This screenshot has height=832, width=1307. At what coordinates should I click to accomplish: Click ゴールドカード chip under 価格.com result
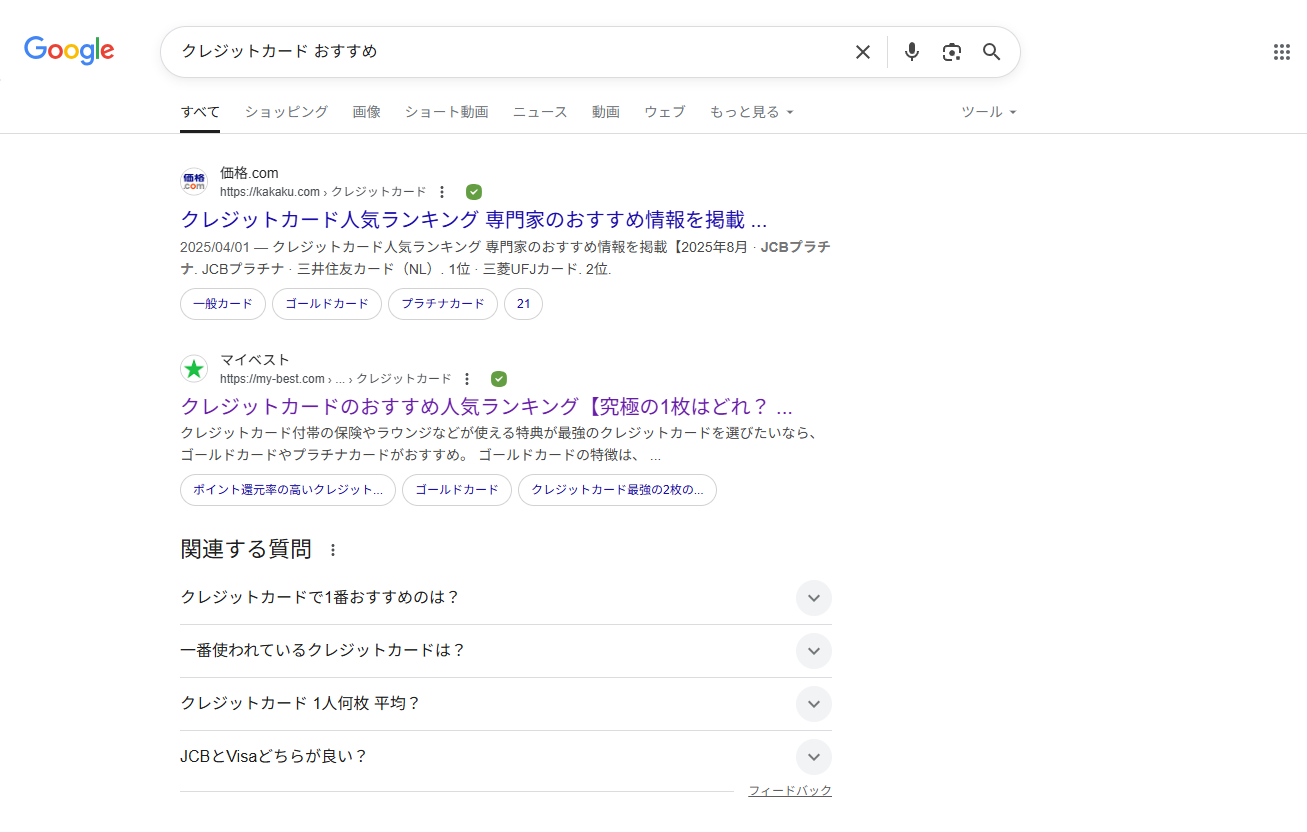point(327,304)
